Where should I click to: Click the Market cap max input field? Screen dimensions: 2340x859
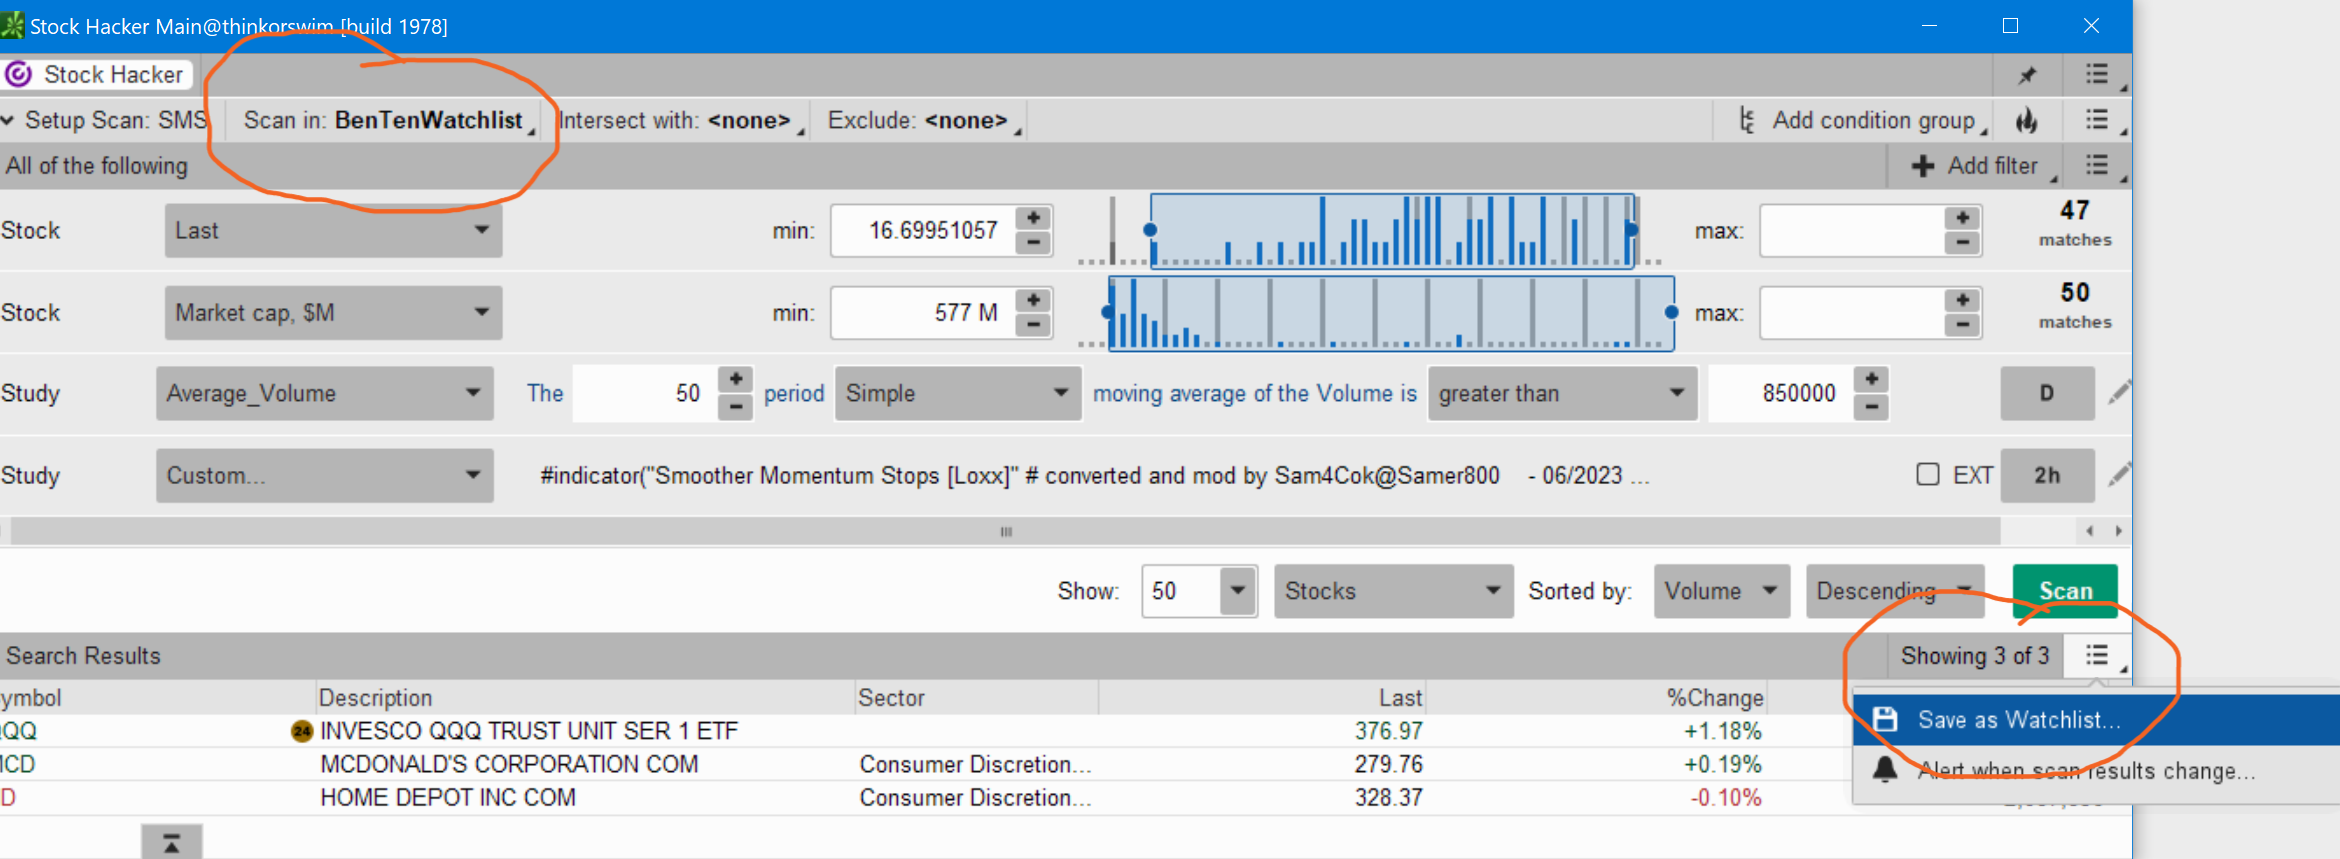click(1853, 313)
